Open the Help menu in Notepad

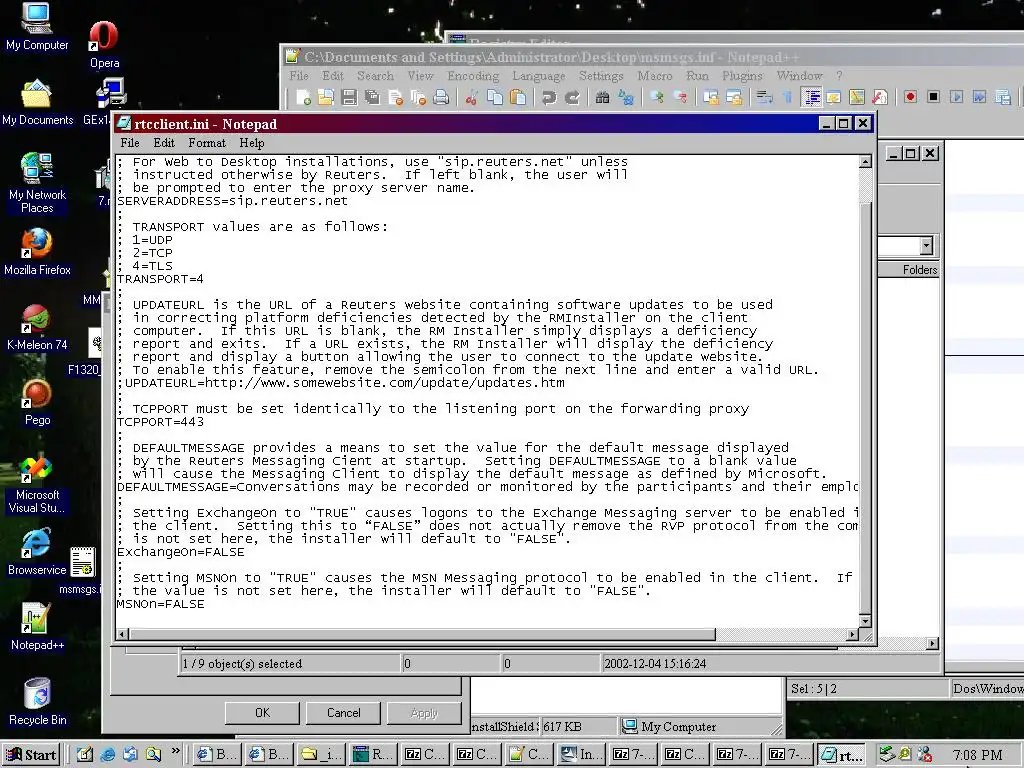[x=251, y=143]
